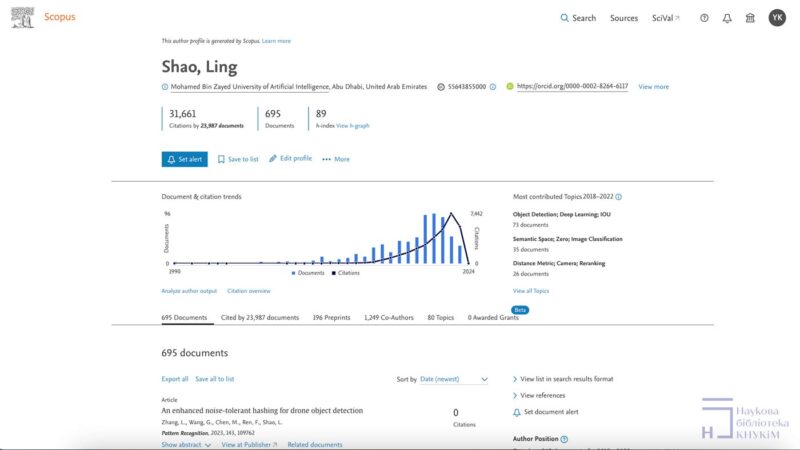Open the help question mark icon
800x450 pixels.
coord(704,18)
